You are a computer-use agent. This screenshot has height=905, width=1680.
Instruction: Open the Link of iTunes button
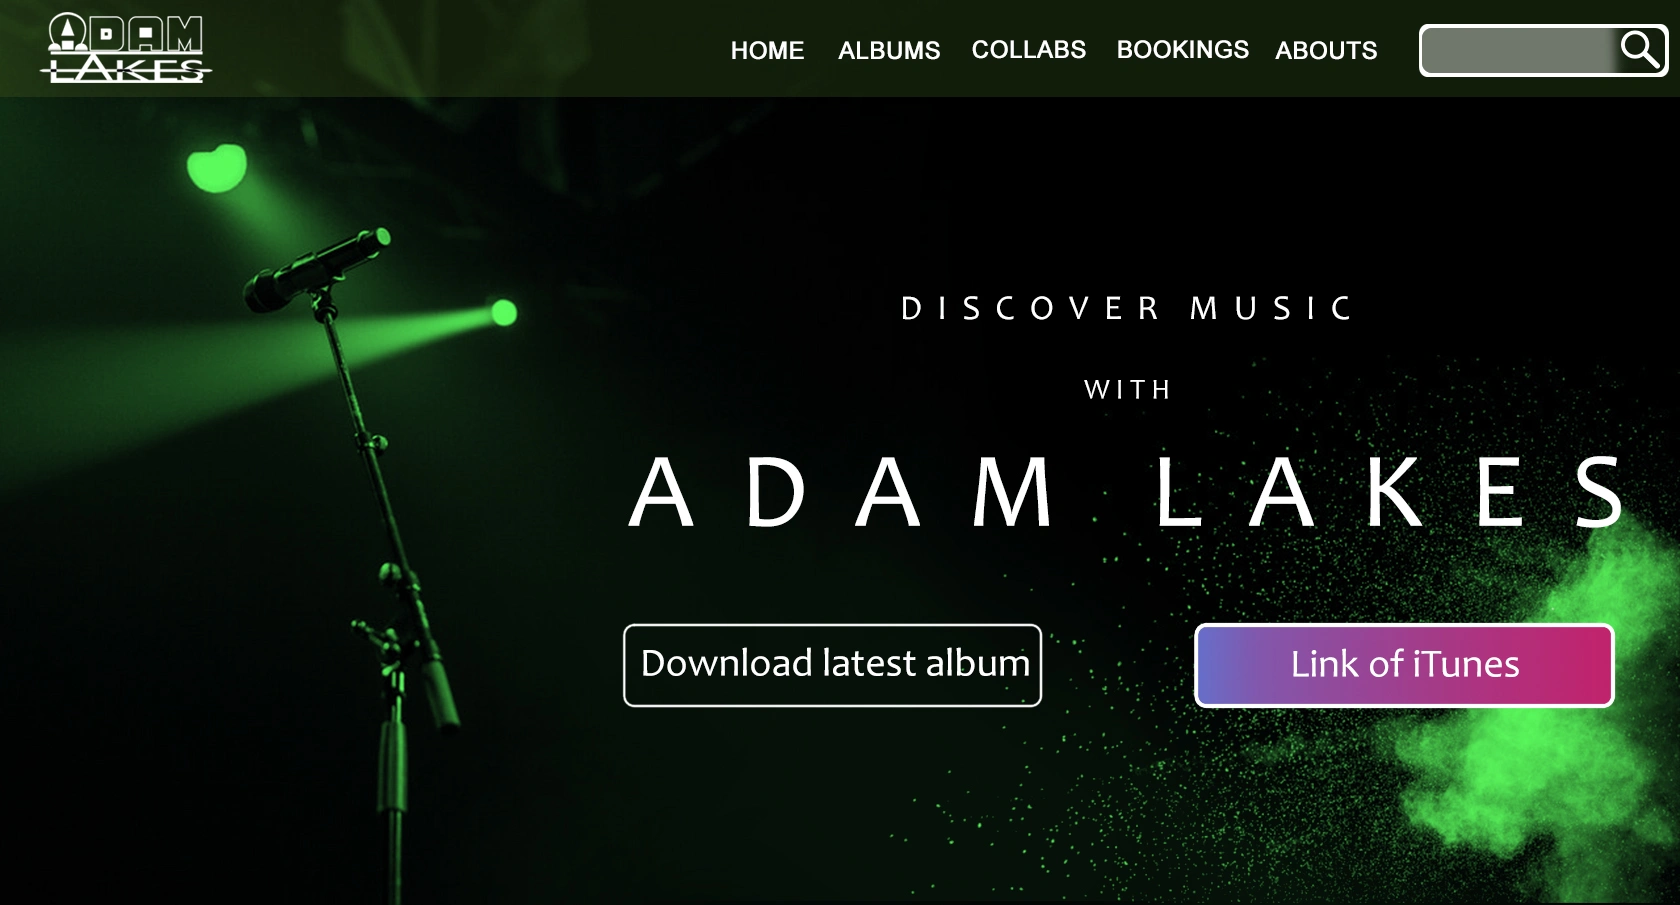1404,665
